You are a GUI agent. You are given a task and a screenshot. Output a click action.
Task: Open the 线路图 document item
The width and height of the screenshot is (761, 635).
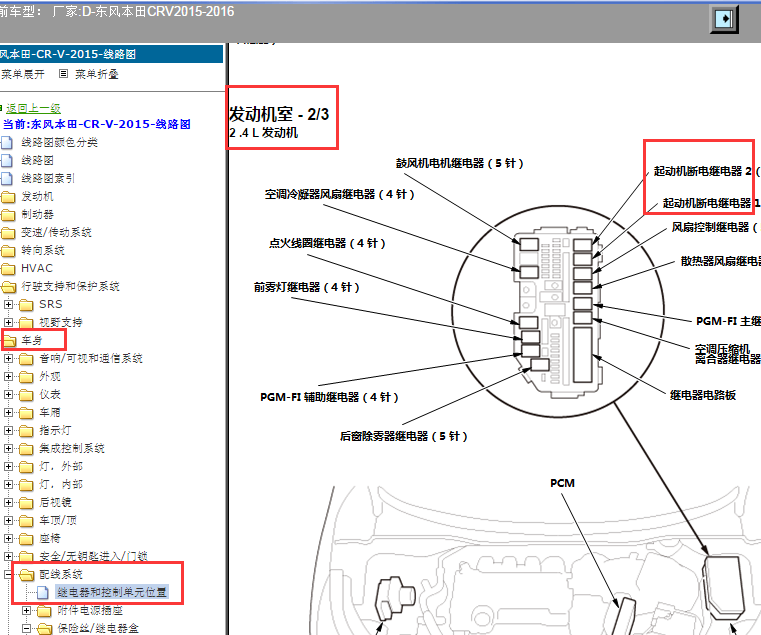pyautogui.click(x=37, y=160)
